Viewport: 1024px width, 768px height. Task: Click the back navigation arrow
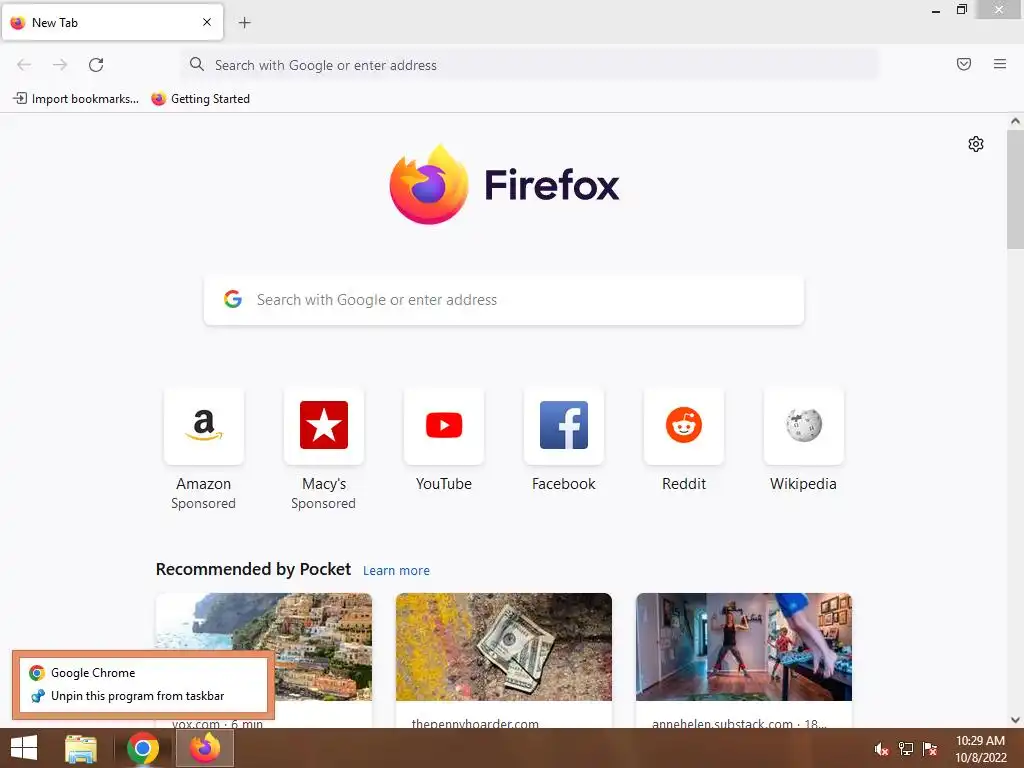24,65
